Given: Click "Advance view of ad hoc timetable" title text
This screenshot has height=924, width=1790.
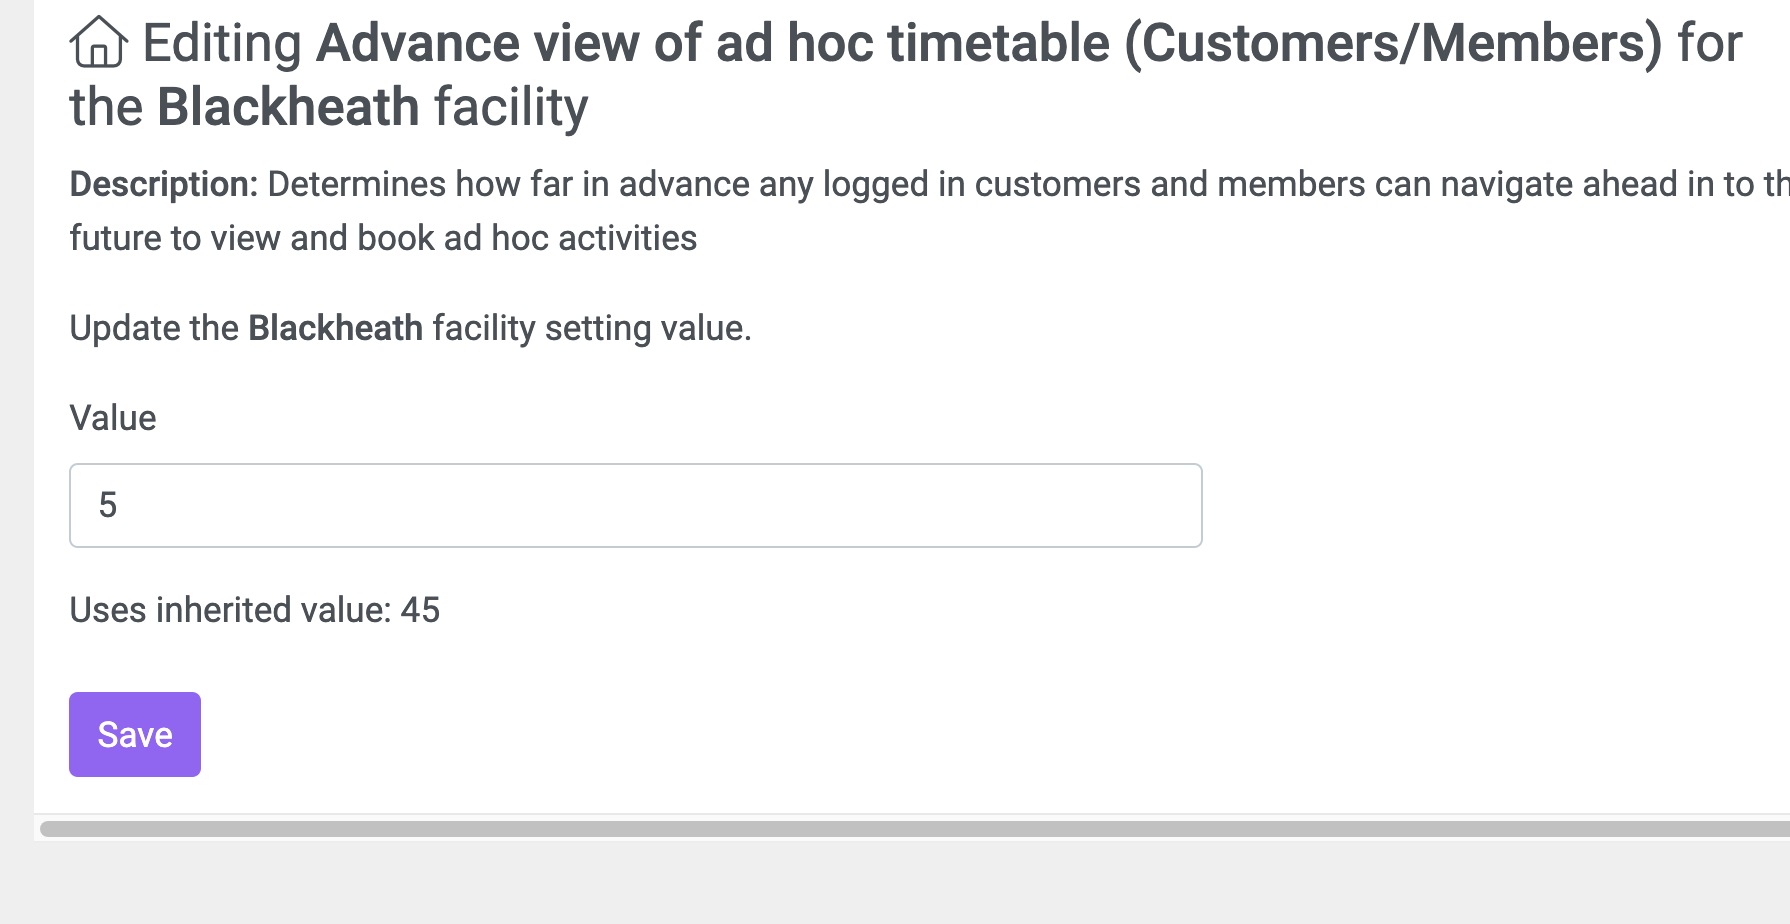Looking at the screenshot, I should tap(713, 44).
